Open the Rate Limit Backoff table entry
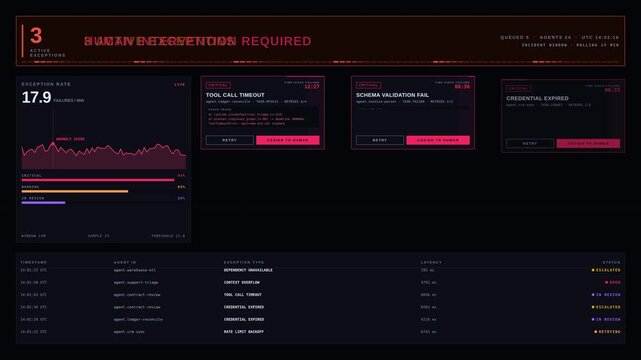641x360 pixels. pos(244,332)
